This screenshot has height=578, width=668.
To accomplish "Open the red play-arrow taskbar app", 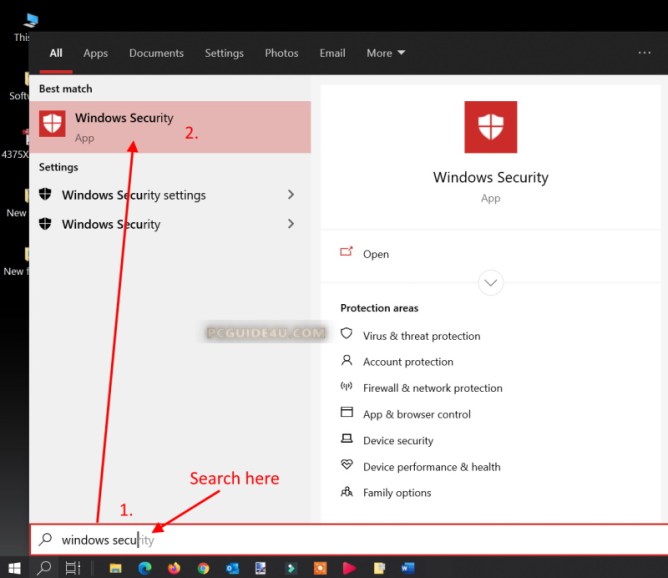I will tap(349, 568).
